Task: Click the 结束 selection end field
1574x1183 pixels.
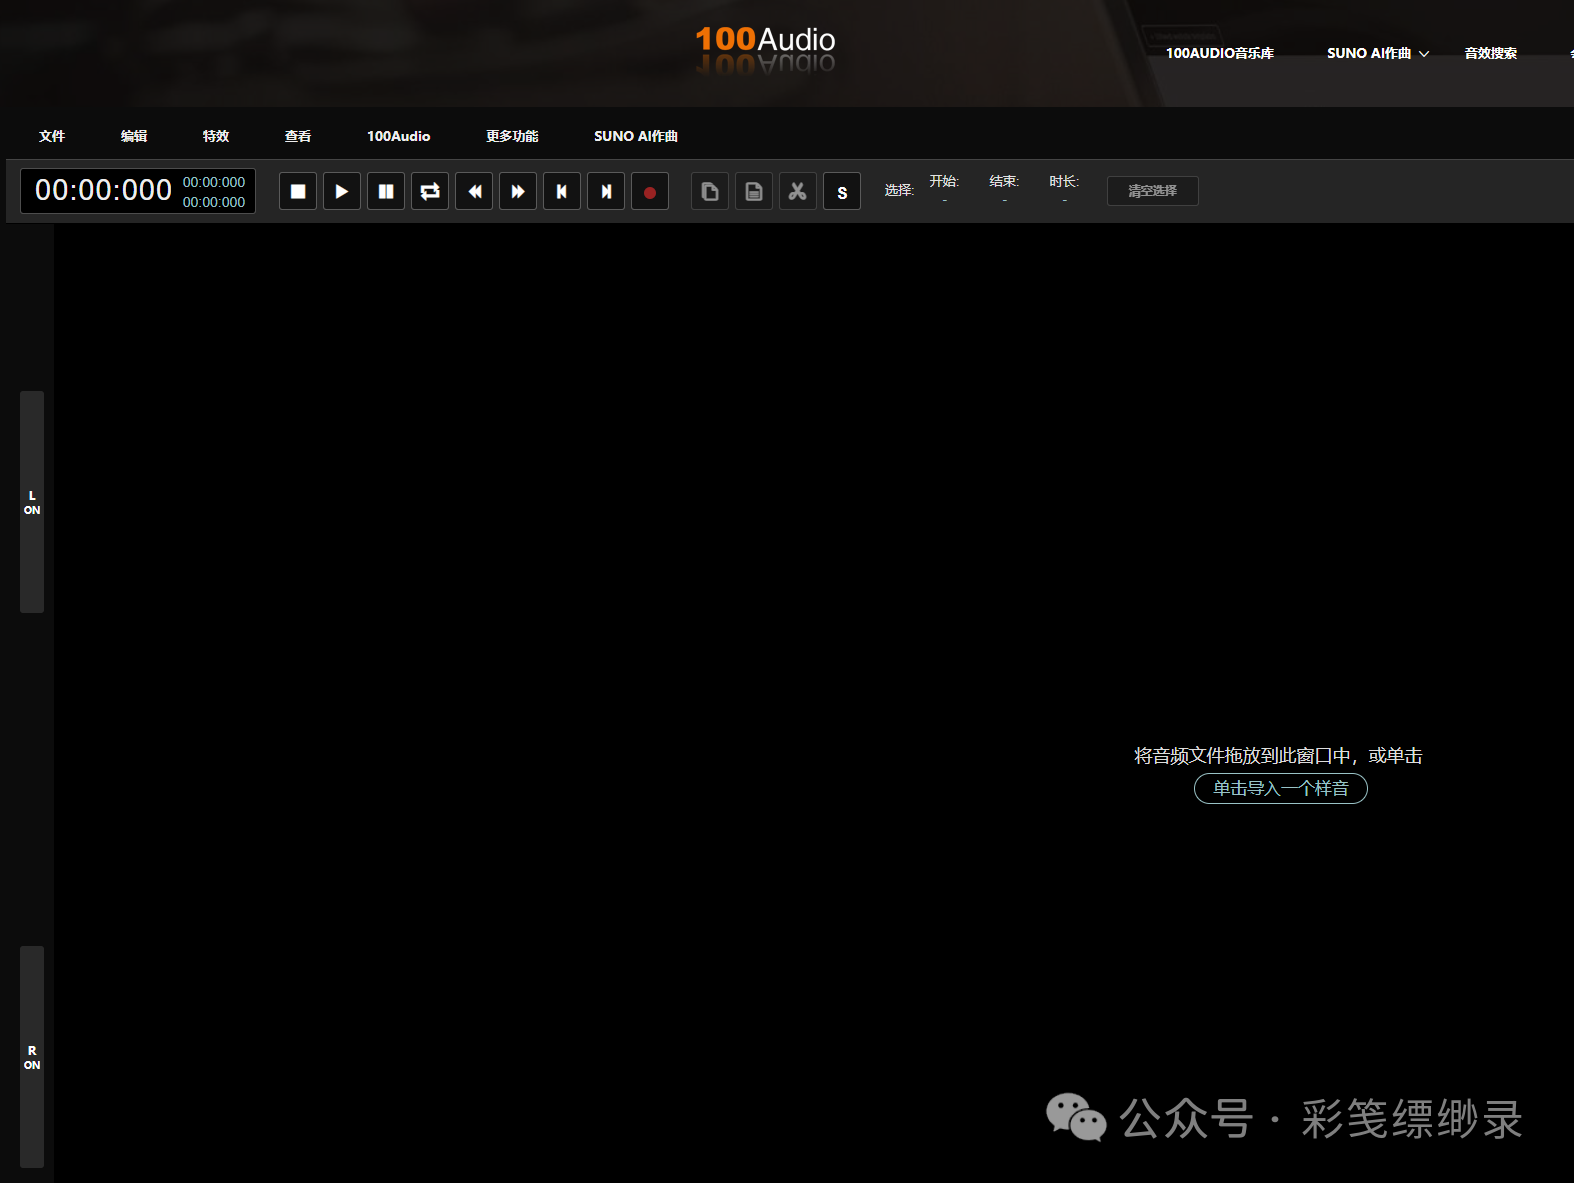Action: 1004,190
